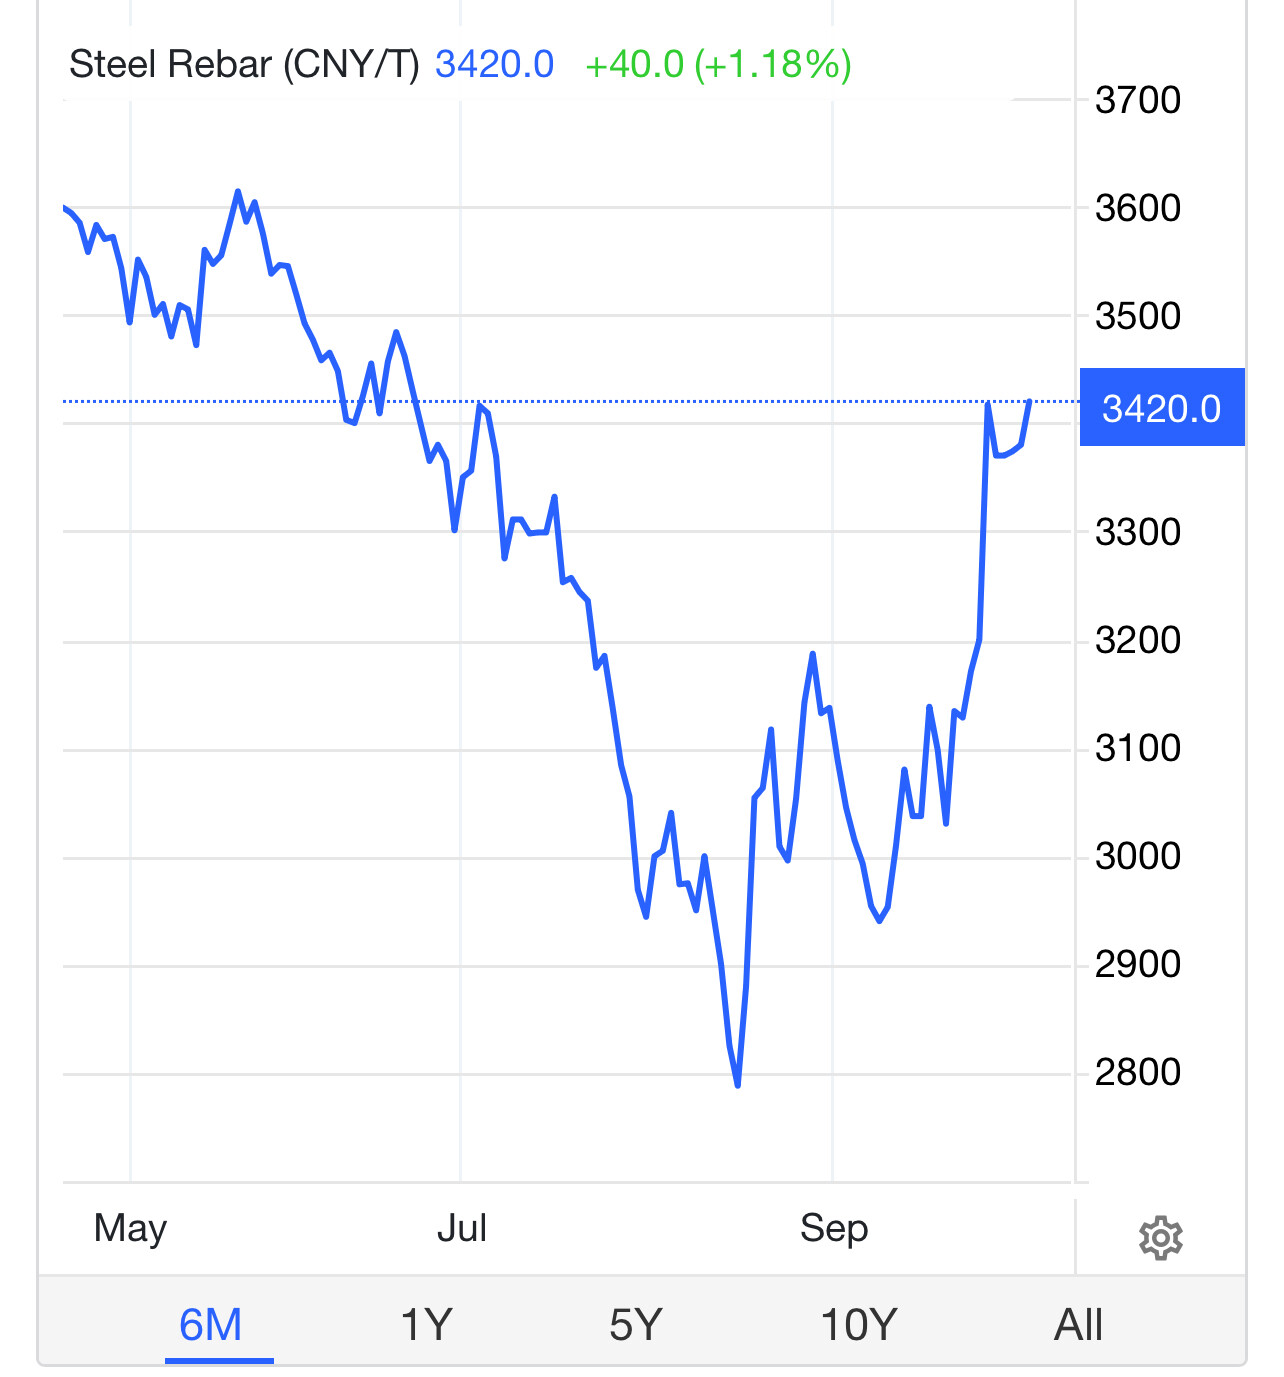Click the 3000 price axis label
Screen dimensions: 1284x1377
coord(1138,856)
